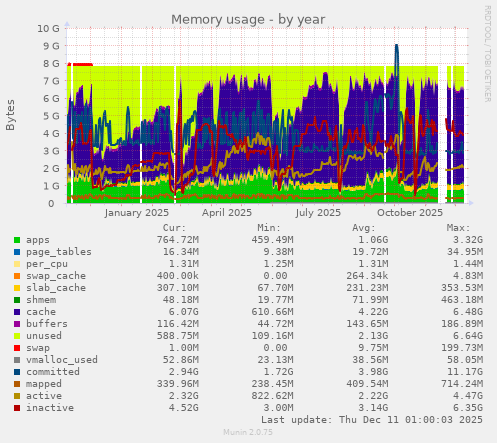Click the committed spike peak near October
Image resolution: width=497 pixels, height=443 pixels.
[396, 46]
